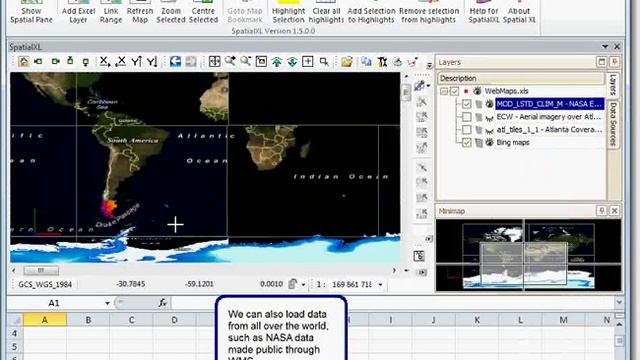Select the zoom in magnifier tool
Image resolution: width=640 pixels, height=360 pixels.
tap(230, 62)
